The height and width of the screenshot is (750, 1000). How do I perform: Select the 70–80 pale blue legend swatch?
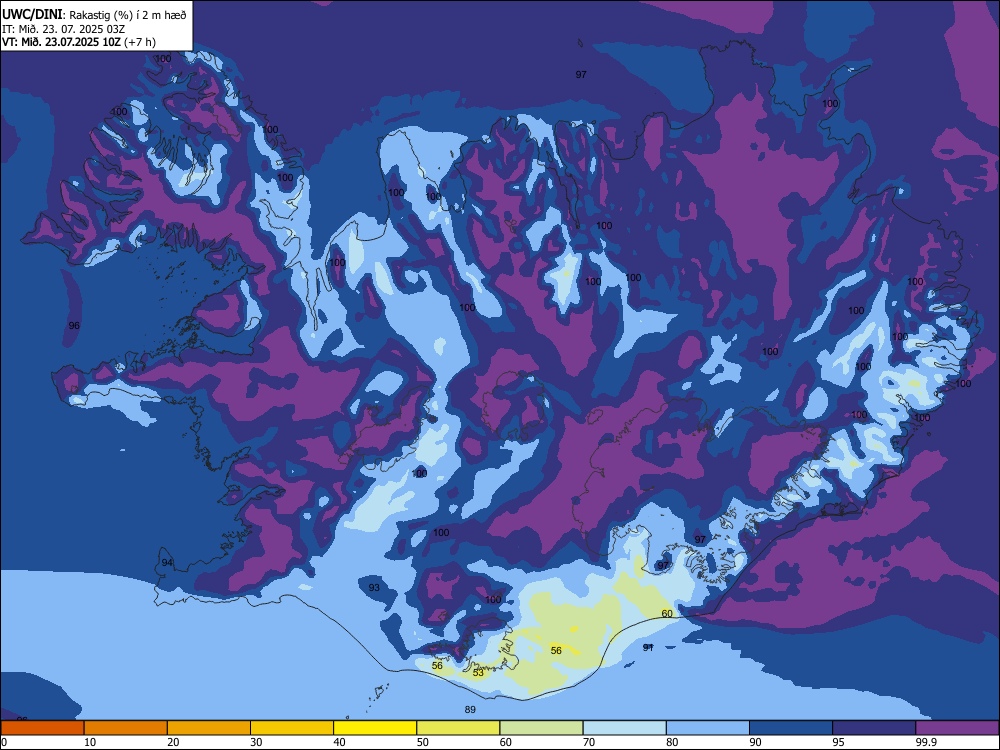[624, 728]
